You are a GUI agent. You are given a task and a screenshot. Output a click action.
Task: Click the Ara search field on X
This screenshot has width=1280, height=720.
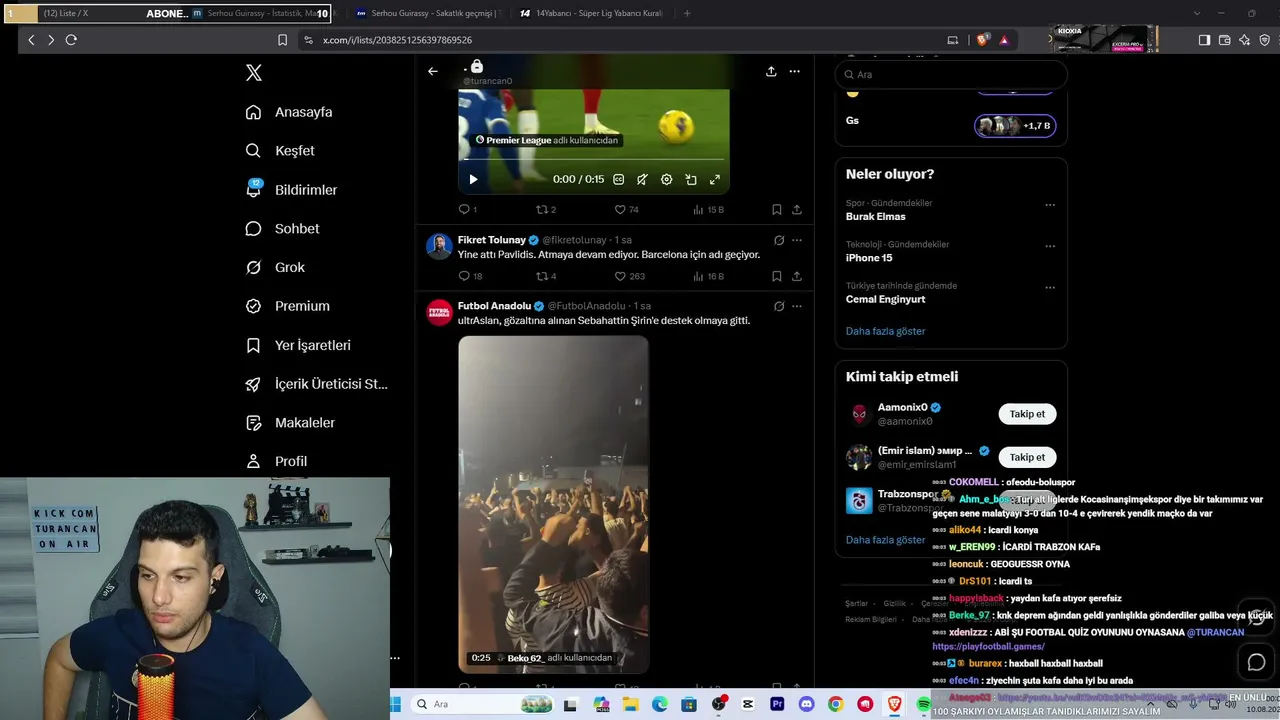click(951, 74)
